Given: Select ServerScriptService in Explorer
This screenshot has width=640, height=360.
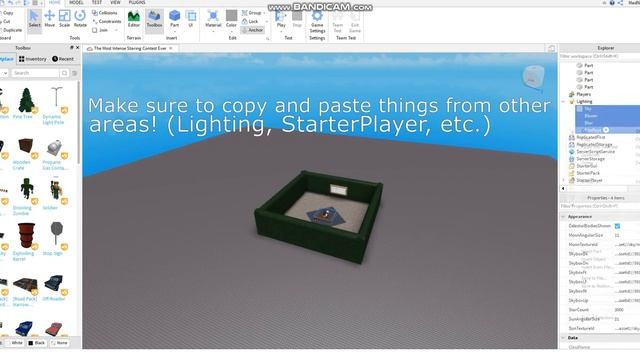Looking at the screenshot, I should pyautogui.click(x=595, y=151).
